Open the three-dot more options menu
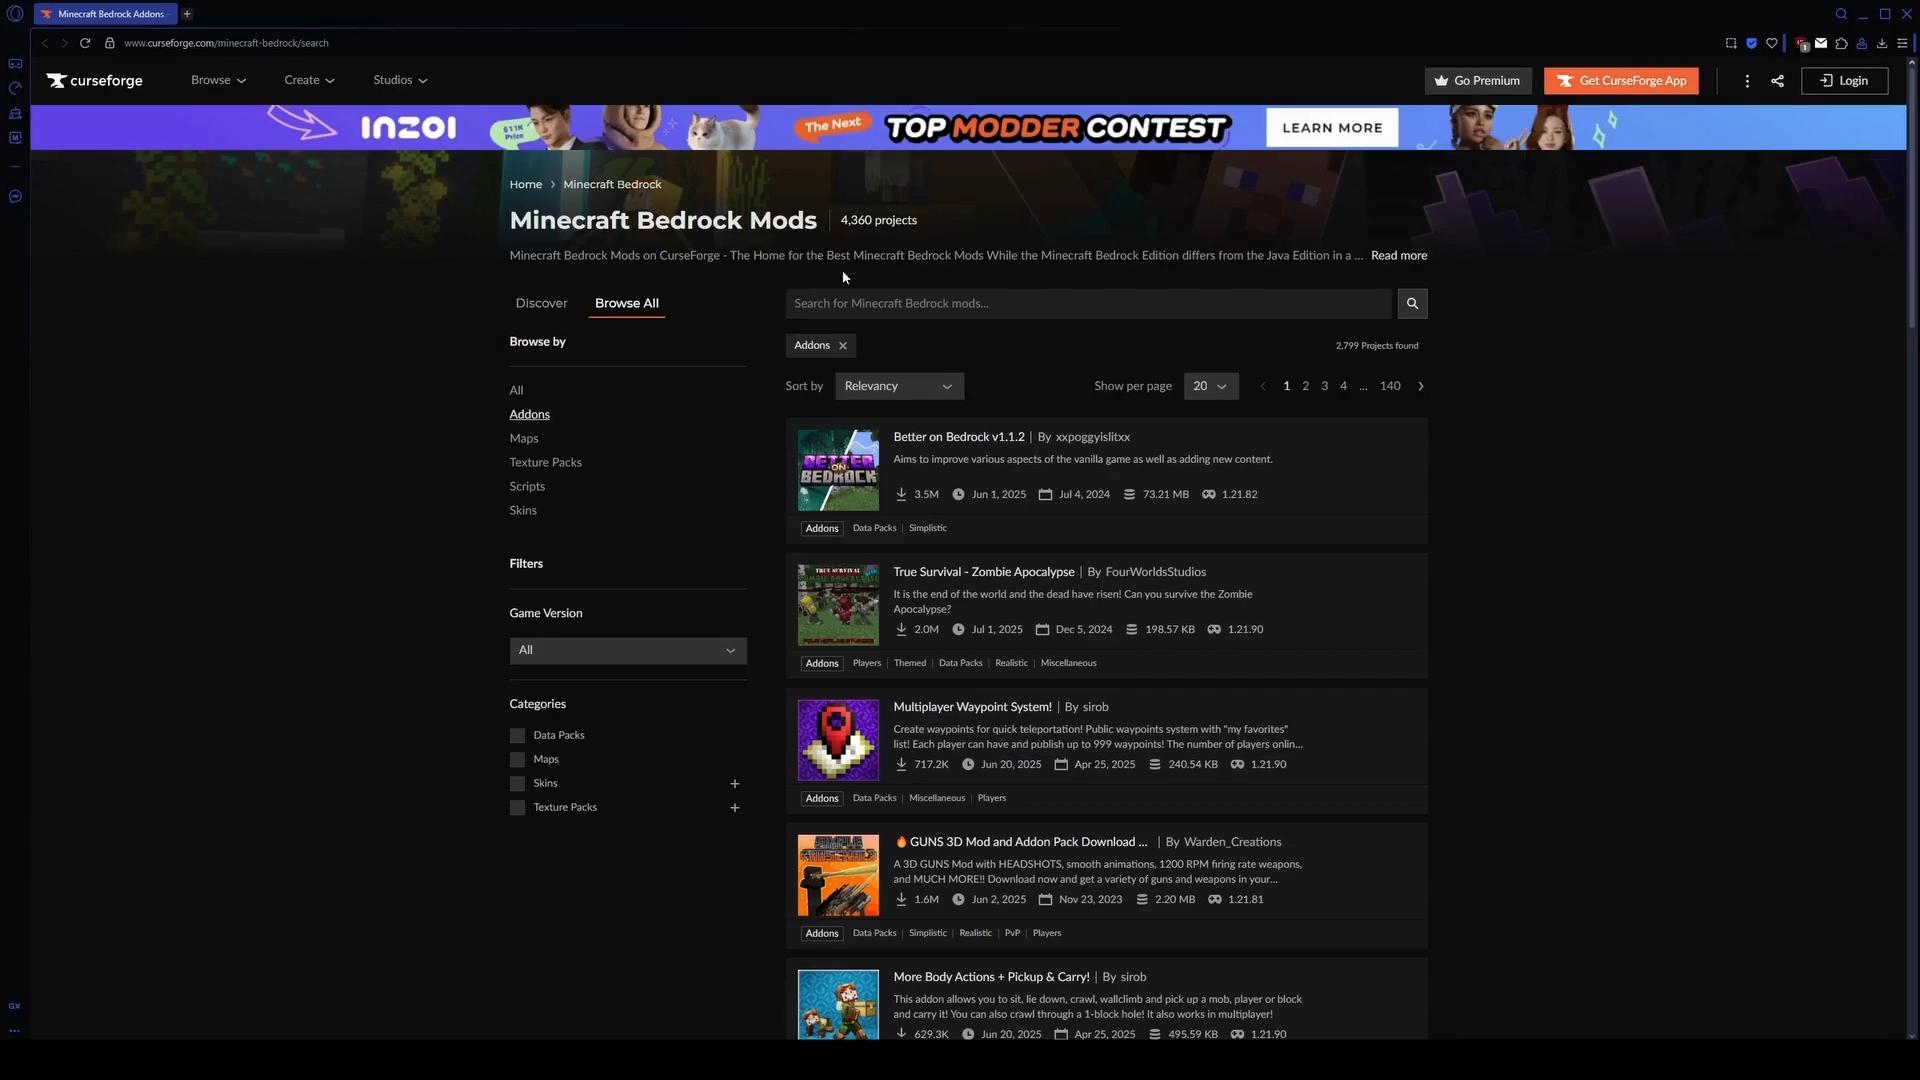The height and width of the screenshot is (1080, 1920). coord(1747,81)
